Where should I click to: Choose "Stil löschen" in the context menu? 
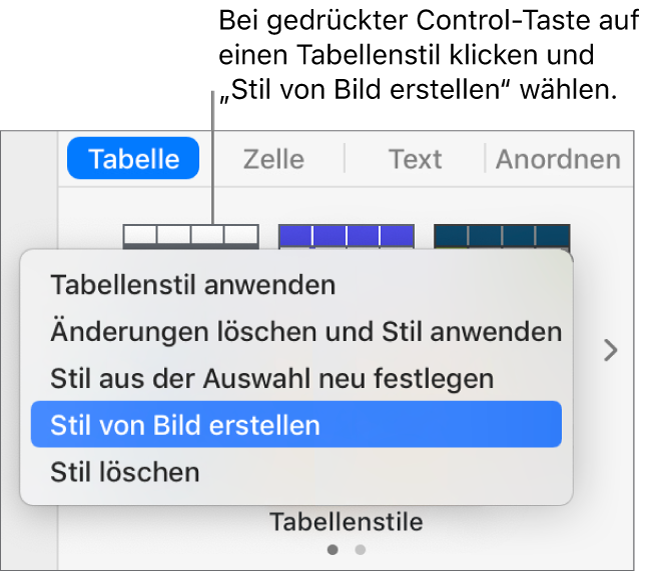coord(125,471)
